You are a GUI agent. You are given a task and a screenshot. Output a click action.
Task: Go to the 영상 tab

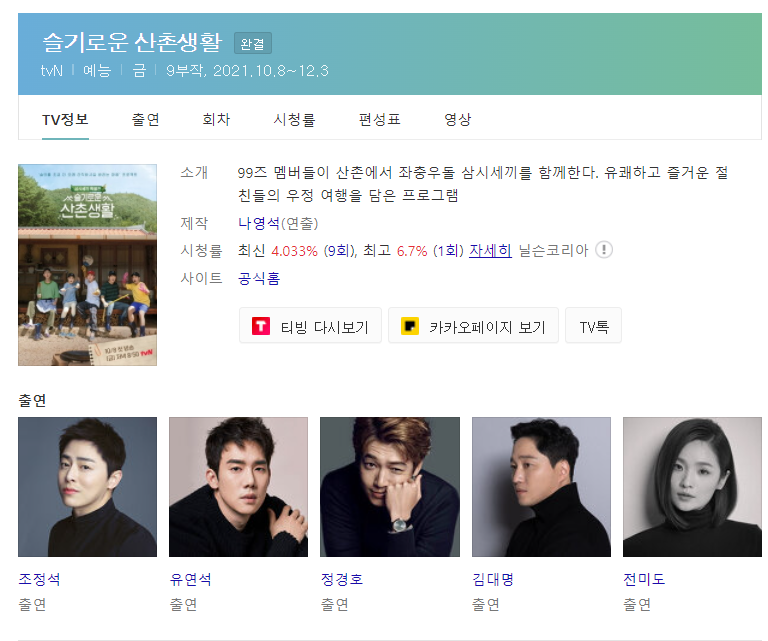coord(458,119)
